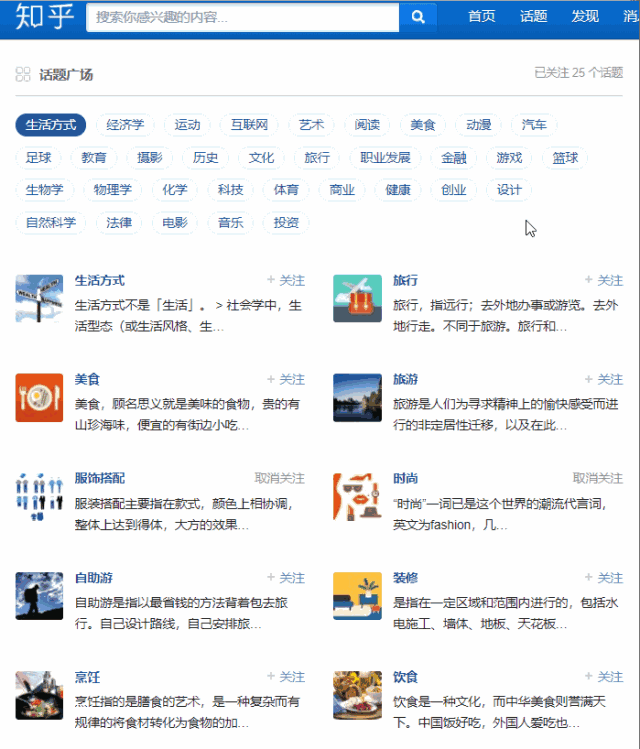Viewport: 640px width, 749px height.
Task: Select the 互联网 category tag
Action: (249, 125)
